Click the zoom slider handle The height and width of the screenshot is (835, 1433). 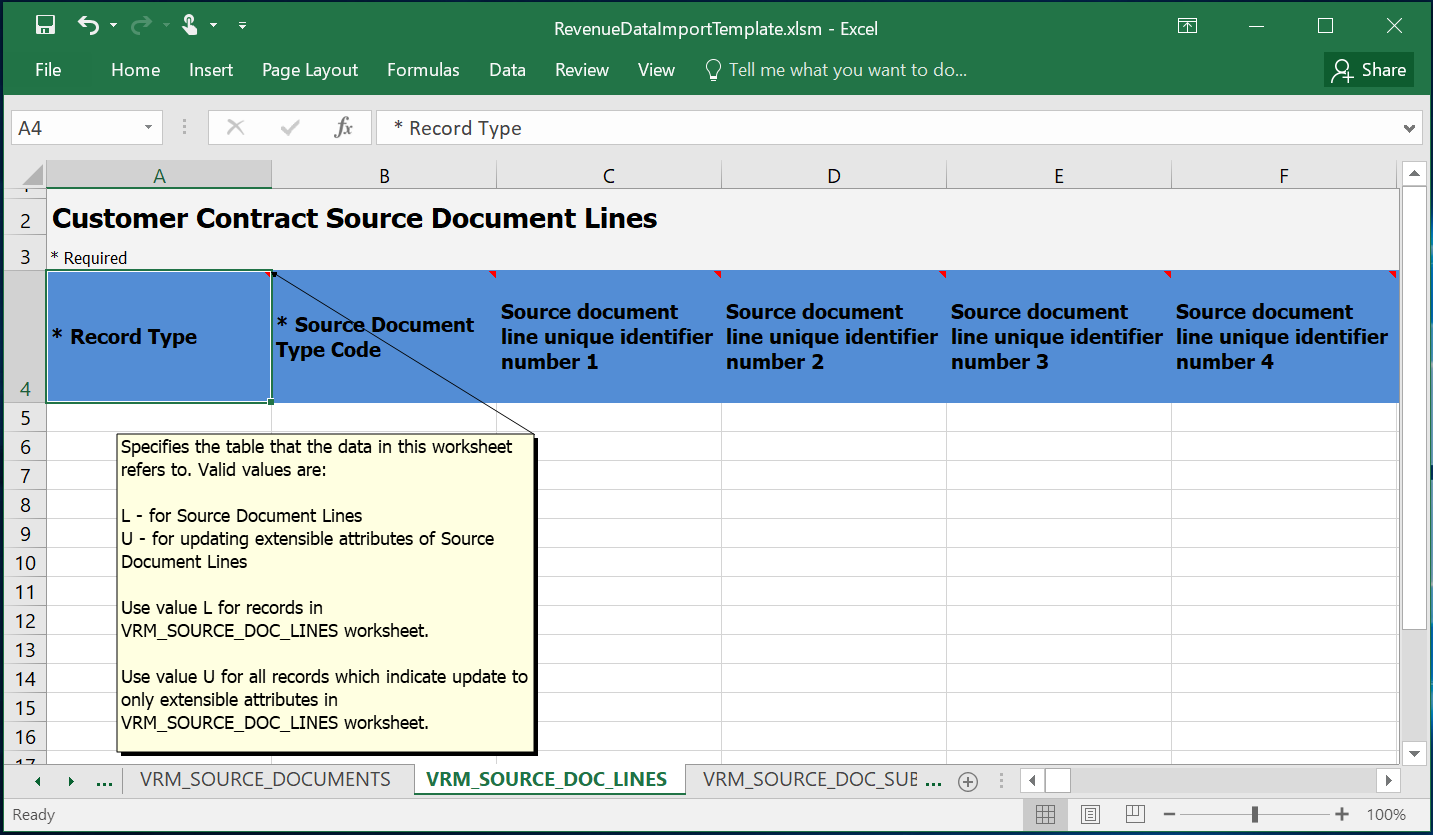pos(1254,814)
